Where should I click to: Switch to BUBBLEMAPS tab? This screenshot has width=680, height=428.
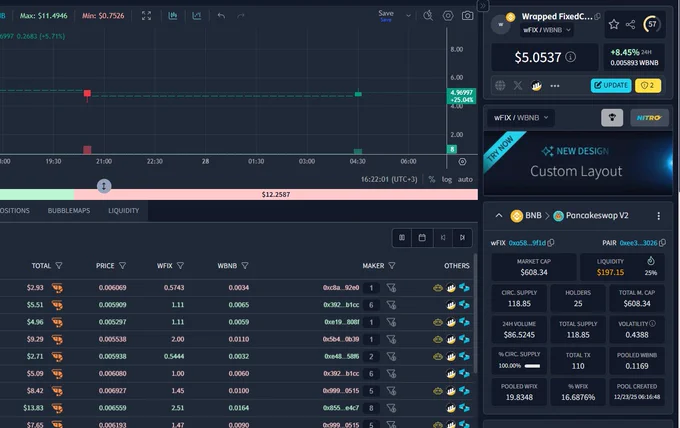point(69,211)
